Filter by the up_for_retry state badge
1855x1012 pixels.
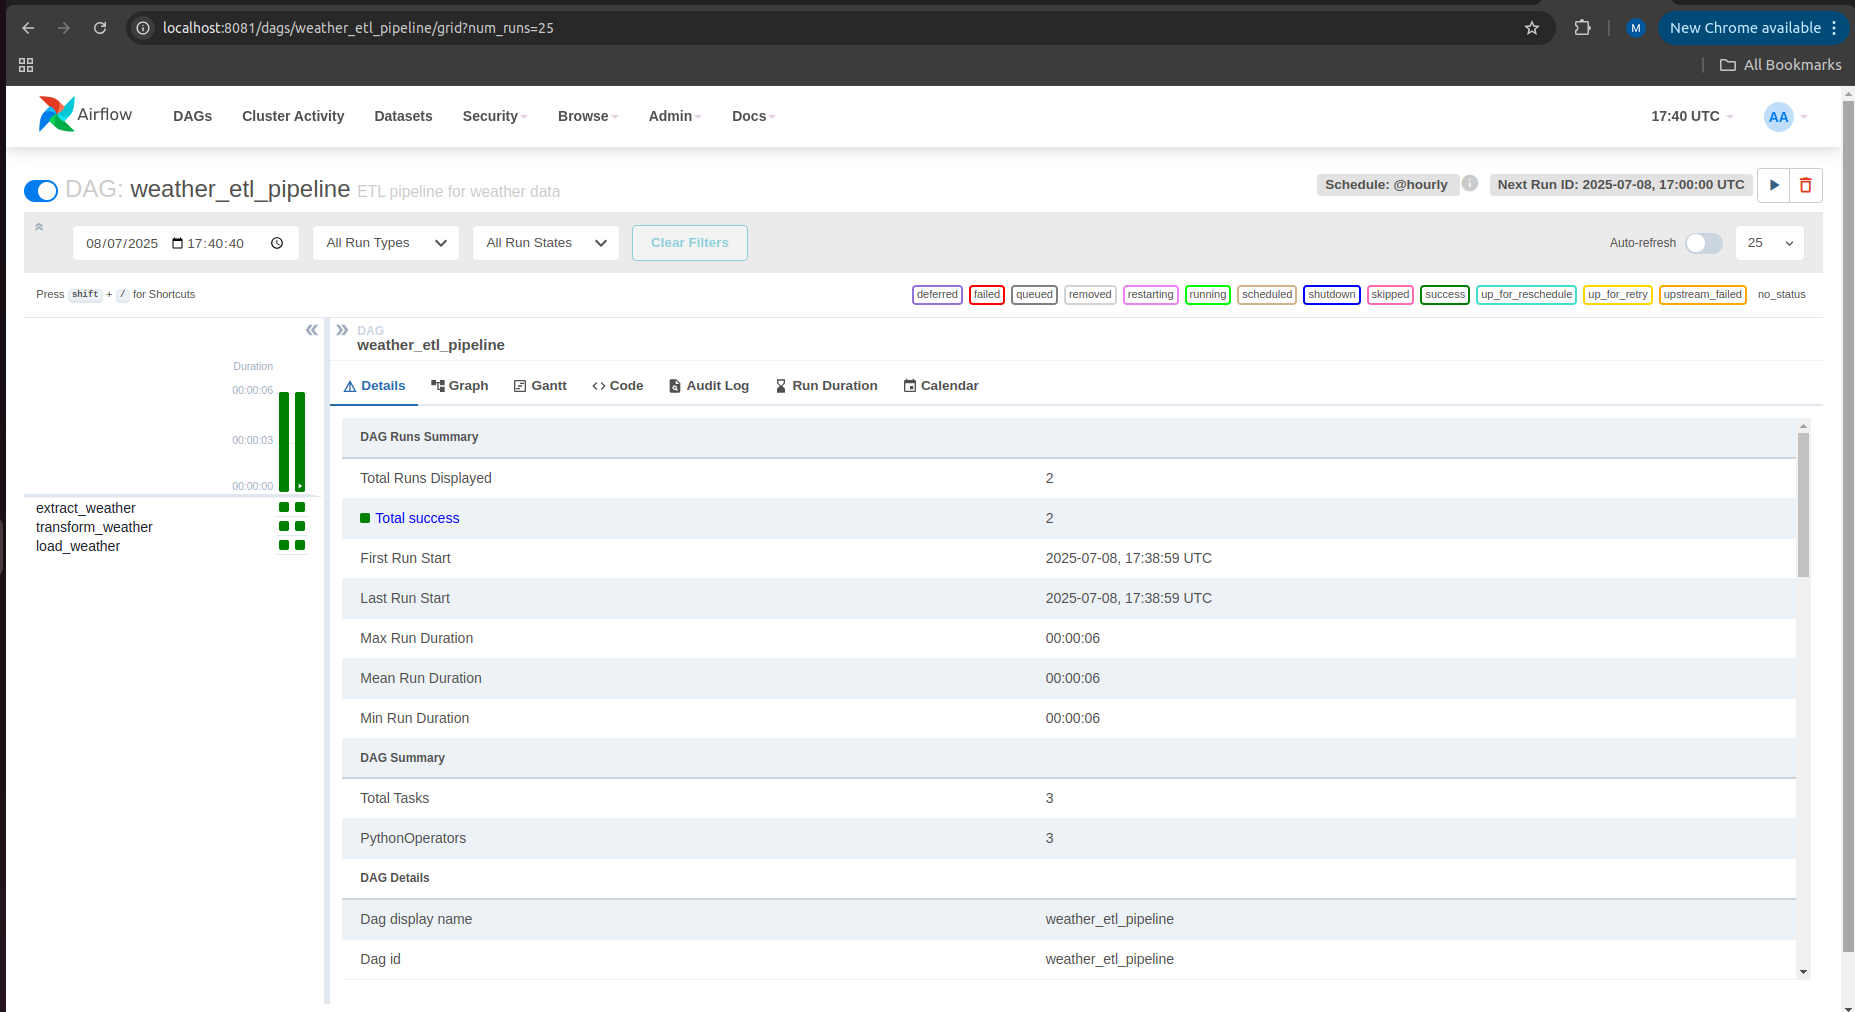click(1618, 295)
